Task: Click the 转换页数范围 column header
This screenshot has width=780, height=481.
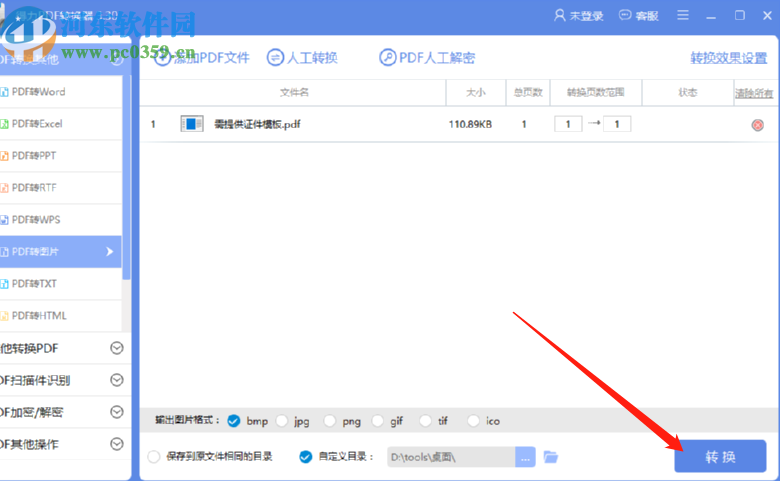Action: coord(595,93)
